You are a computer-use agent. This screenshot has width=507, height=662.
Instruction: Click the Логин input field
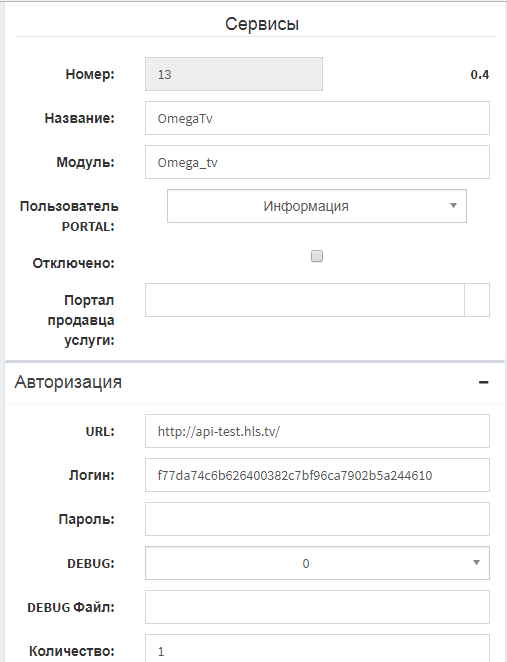(x=317, y=475)
